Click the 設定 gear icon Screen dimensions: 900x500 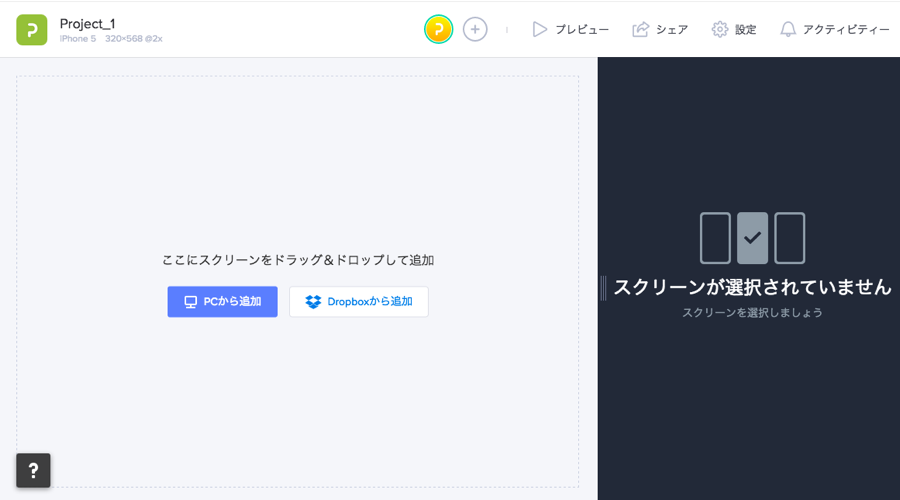coord(720,29)
